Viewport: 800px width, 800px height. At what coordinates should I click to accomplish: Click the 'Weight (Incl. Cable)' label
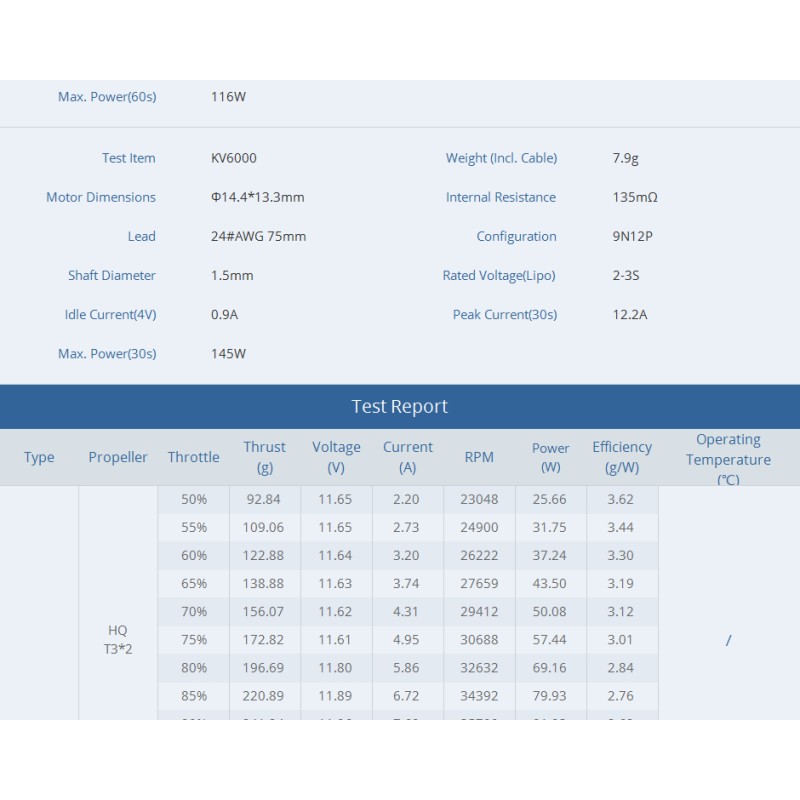click(502, 158)
